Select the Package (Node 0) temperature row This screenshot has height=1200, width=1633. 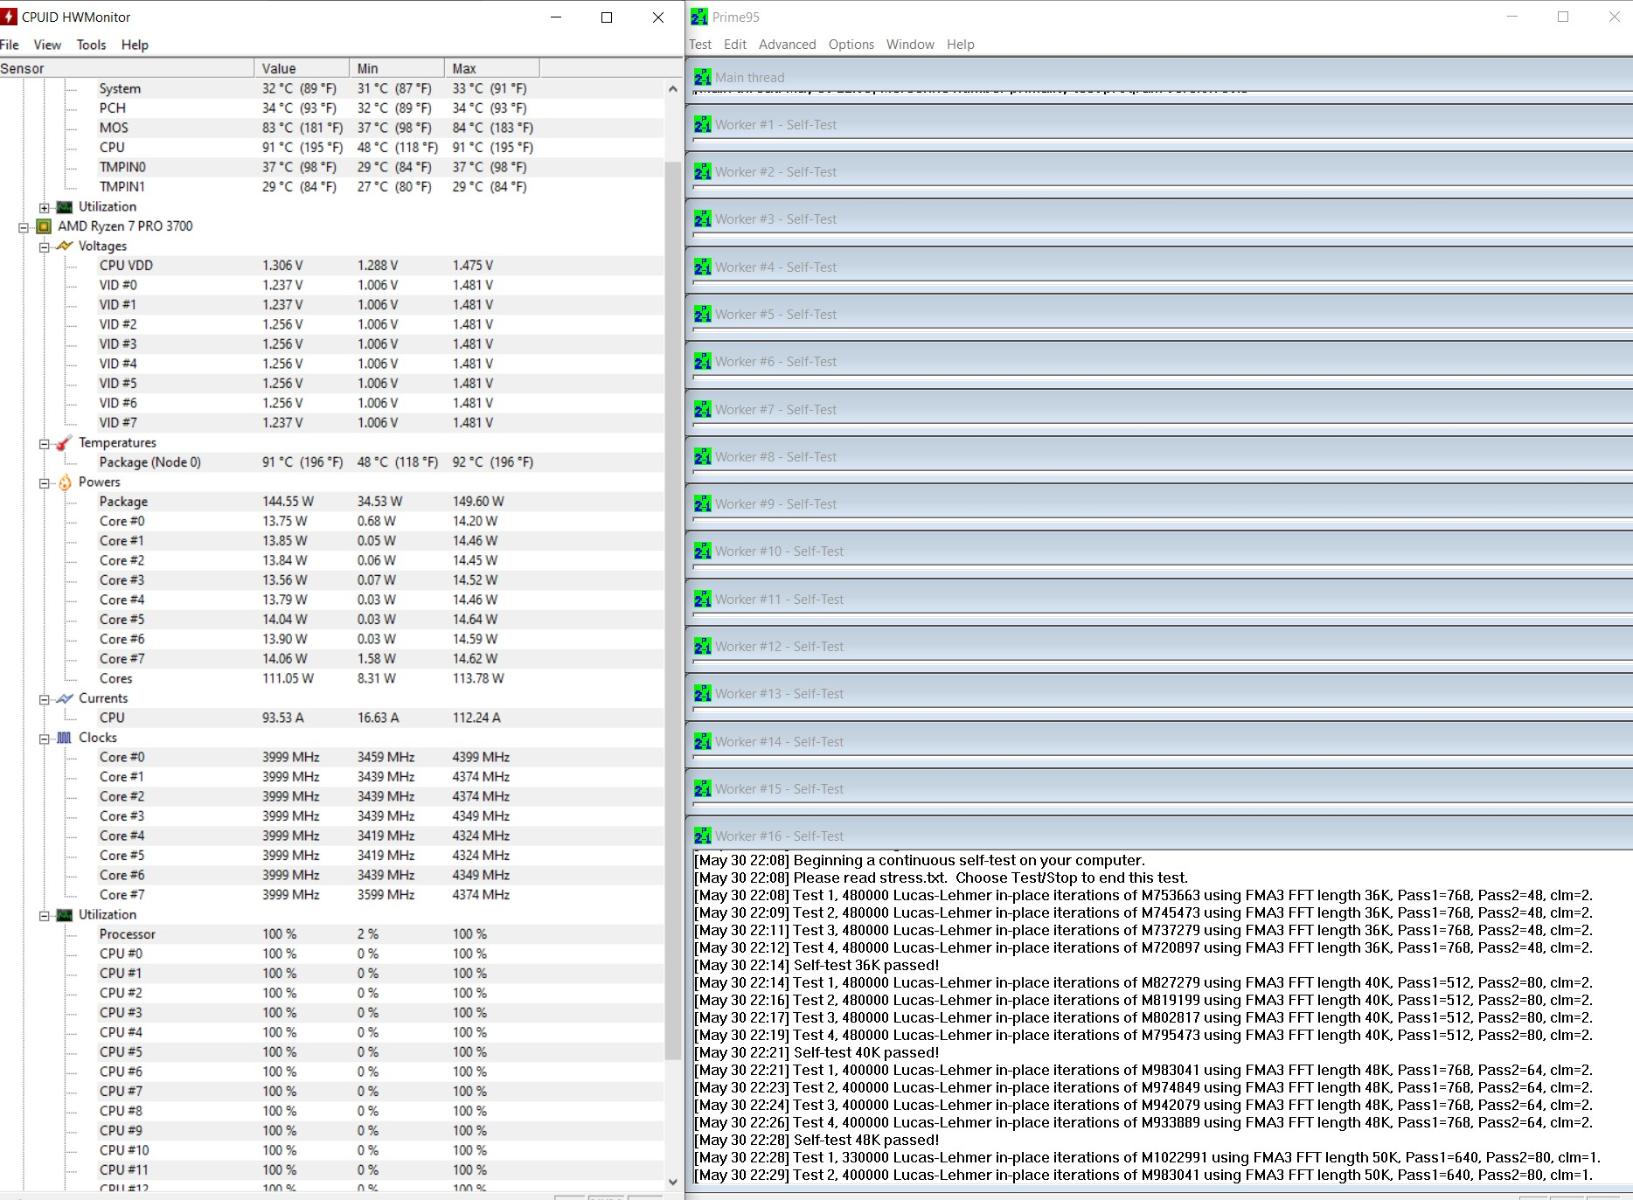332,462
